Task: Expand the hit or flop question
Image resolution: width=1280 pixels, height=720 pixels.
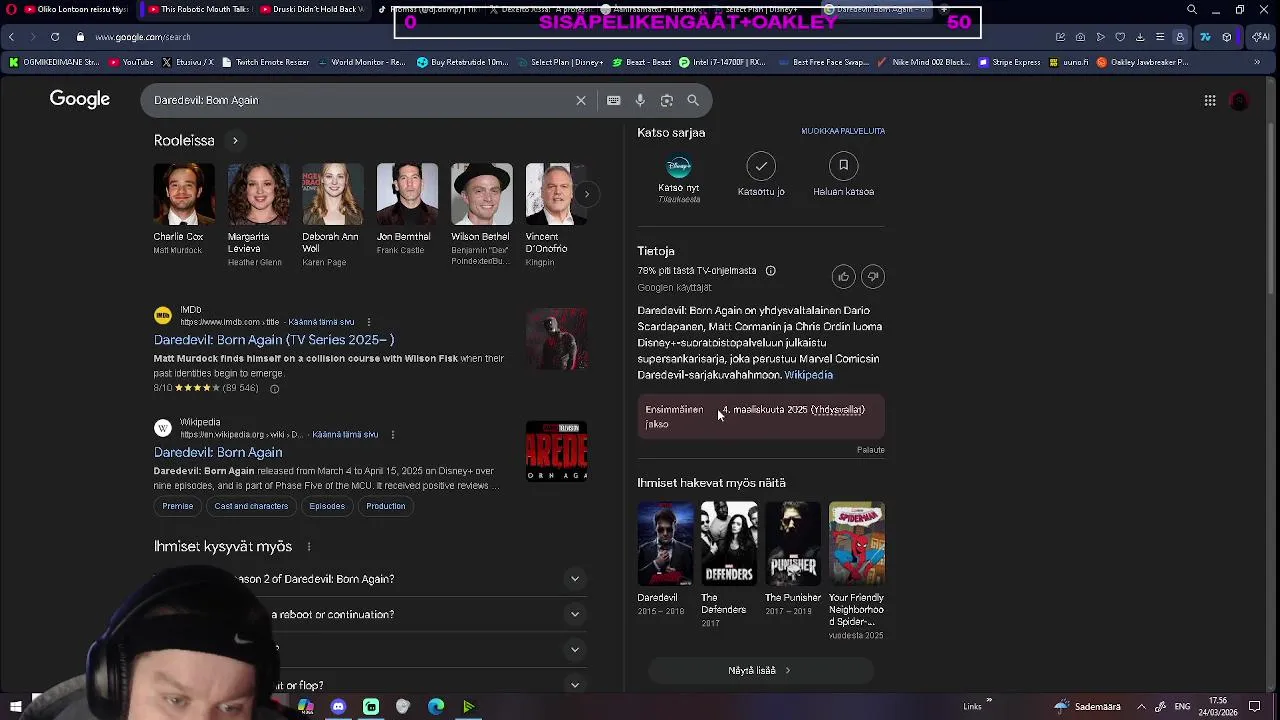Action: [x=371, y=685]
